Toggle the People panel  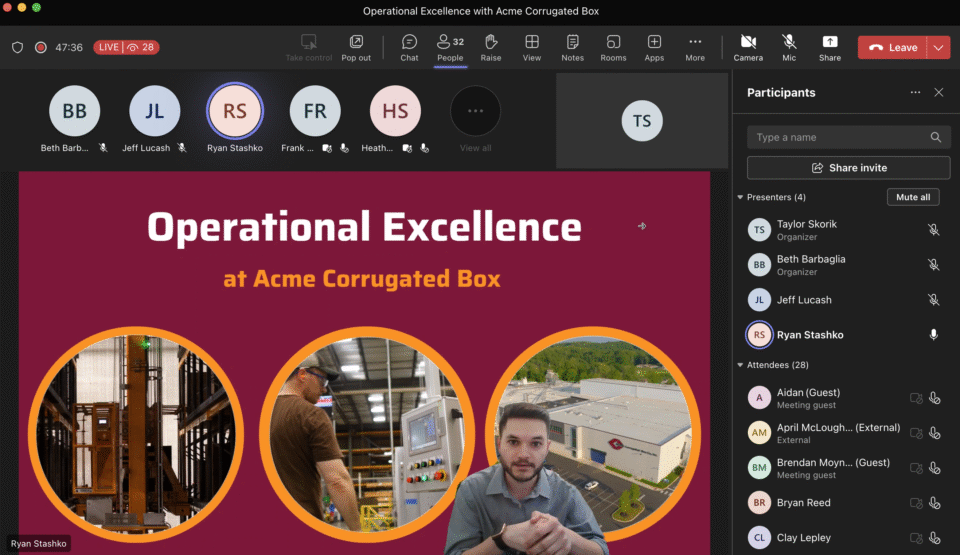(450, 48)
